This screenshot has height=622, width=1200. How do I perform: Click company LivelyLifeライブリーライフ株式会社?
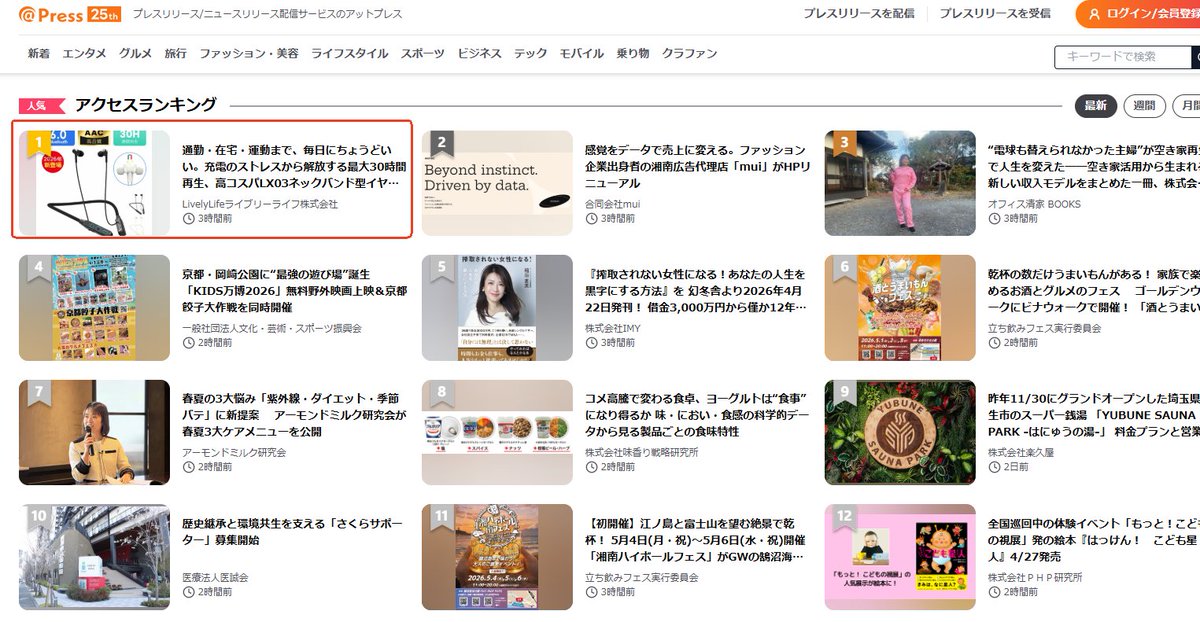click(x=260, y=204)
